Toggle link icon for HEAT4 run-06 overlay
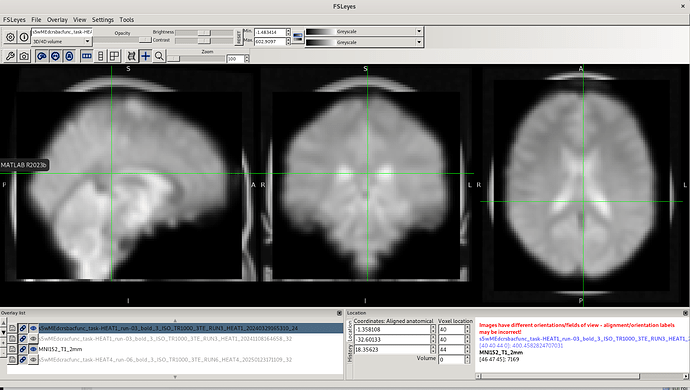690x390 pixels. [23, 360]
